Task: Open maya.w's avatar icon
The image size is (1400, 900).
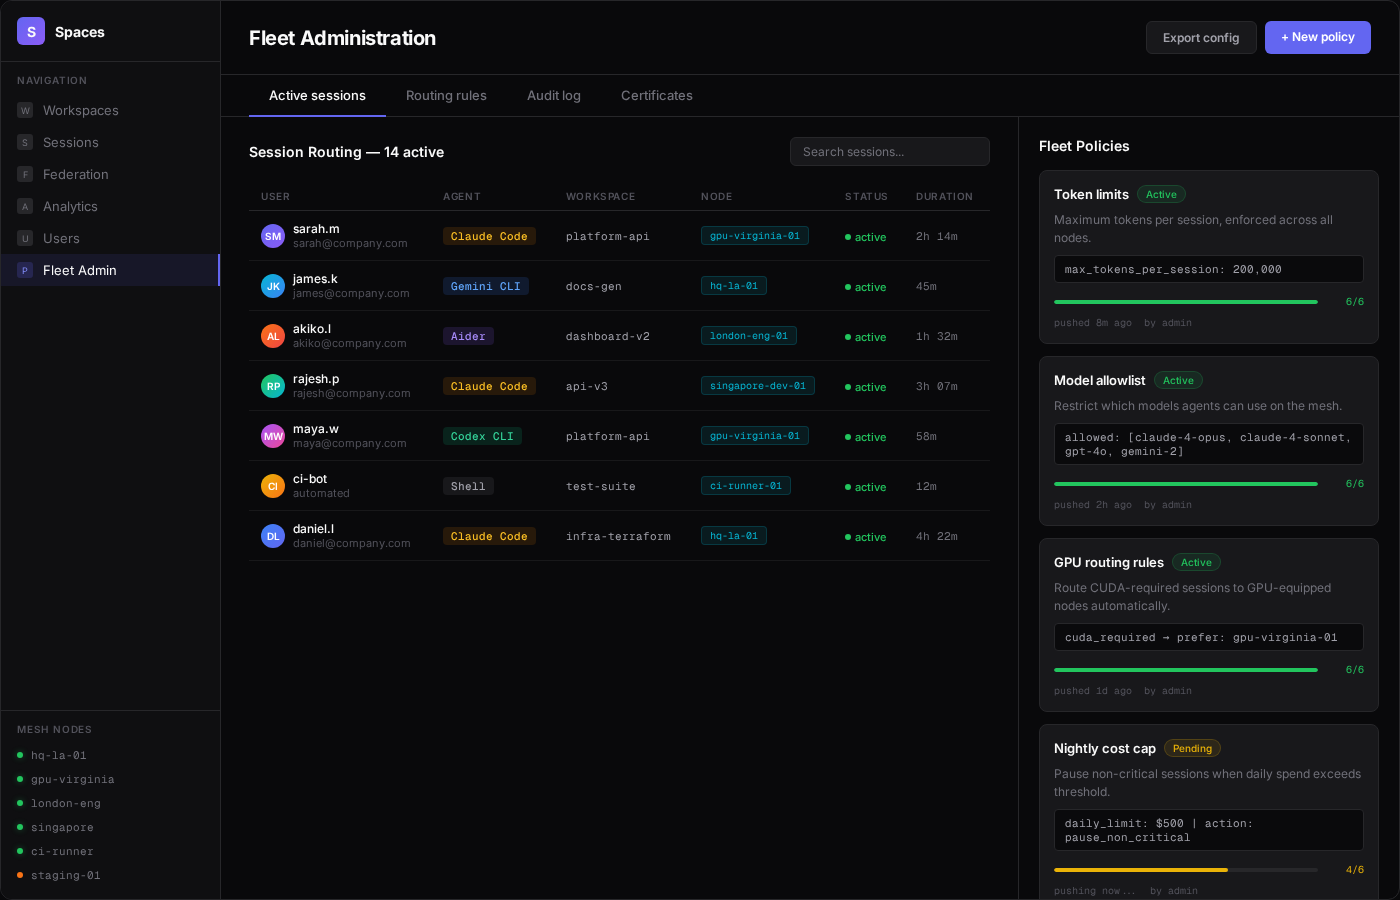Action: click(x=273, y=436)
